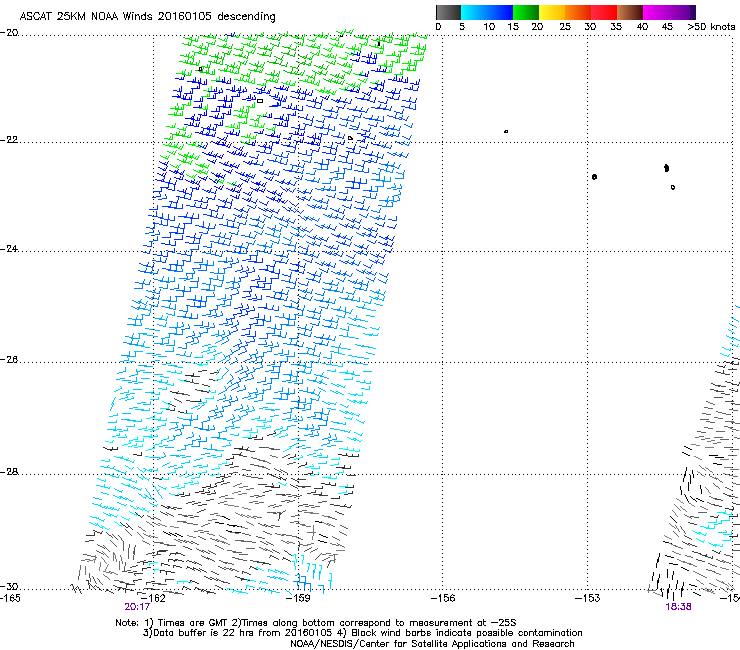Click the blue 10-15 knots legend segment
The width and height of the screenshot is (740, 650).
click(x=500, y=12)
